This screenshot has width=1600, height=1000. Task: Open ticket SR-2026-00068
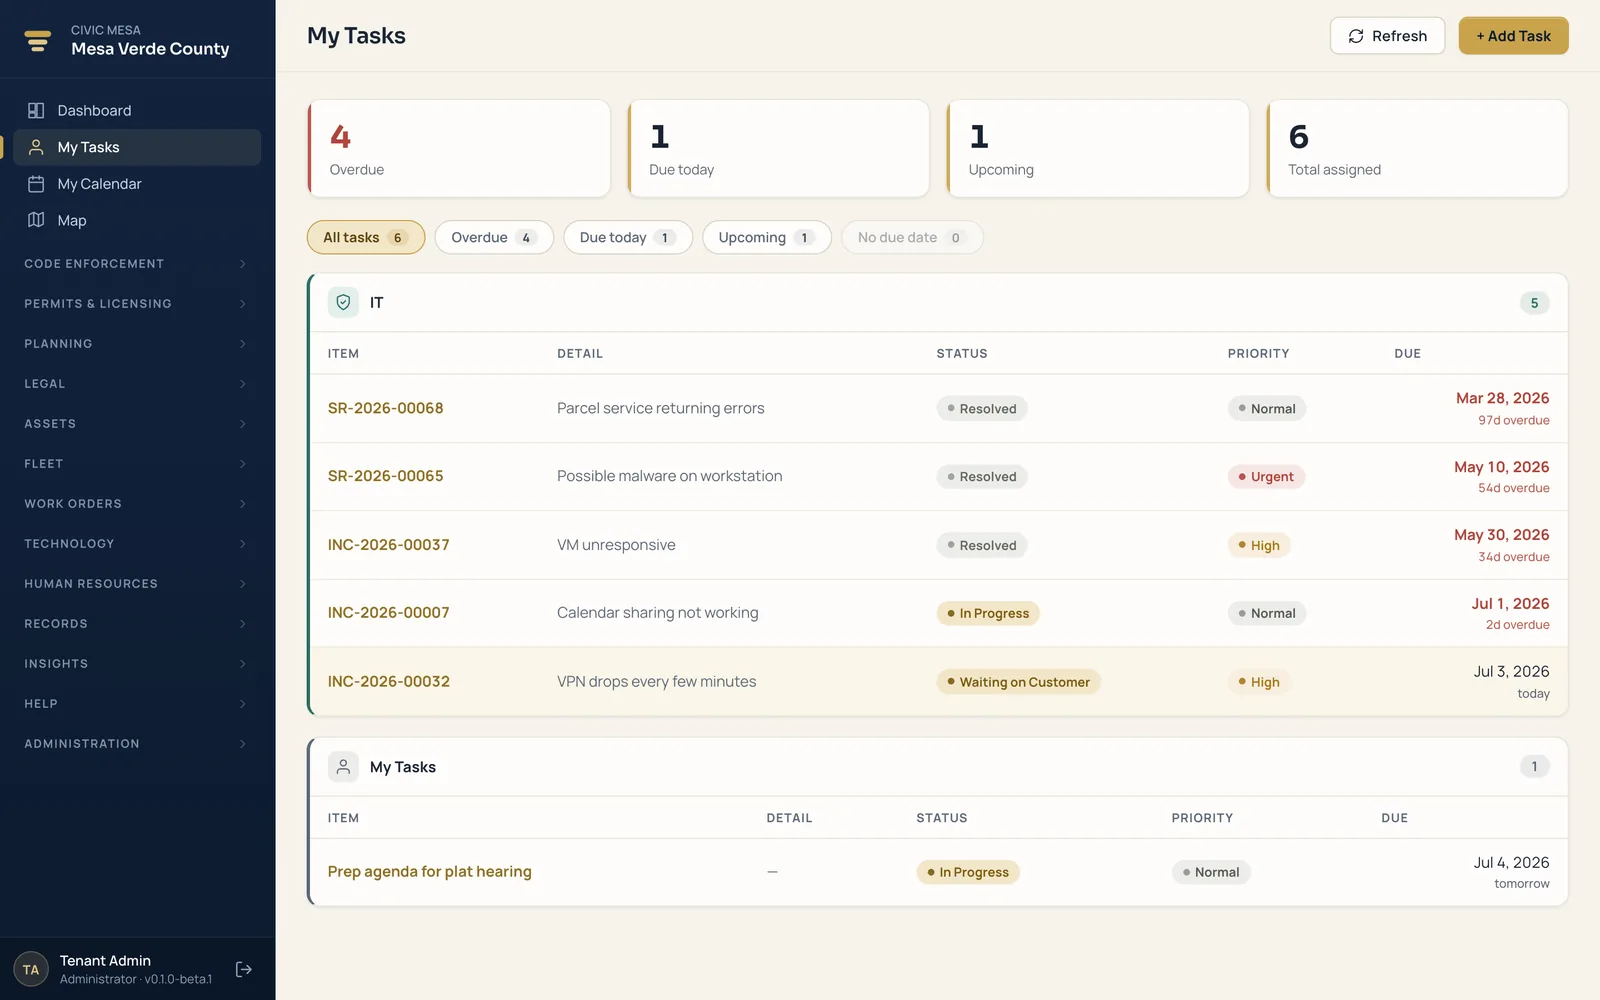tap(386, 408)
